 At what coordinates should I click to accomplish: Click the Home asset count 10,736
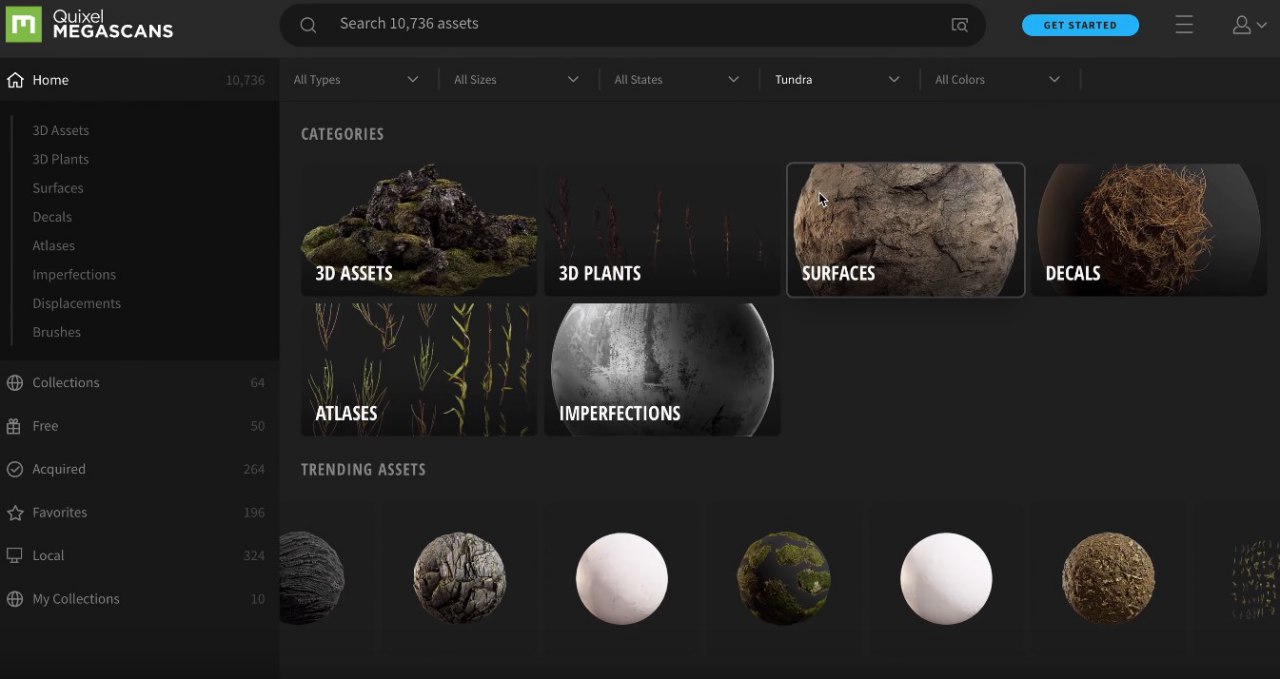coord(245,80)
